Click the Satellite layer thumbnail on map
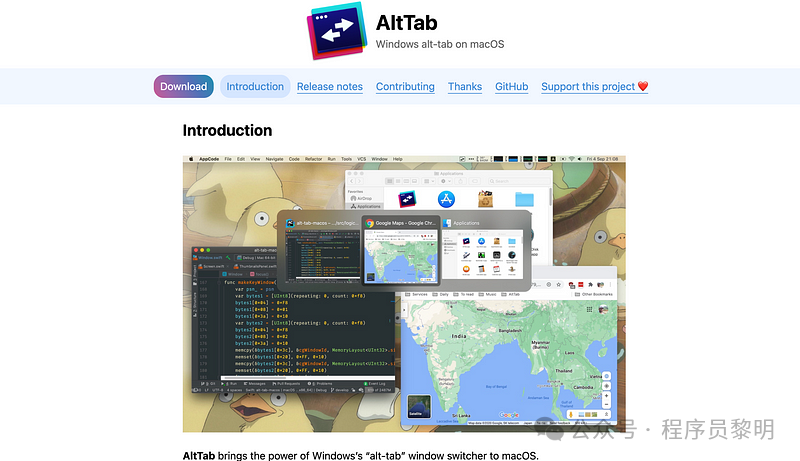The height and width of the screenshot is (461, 800). point(419,406)
